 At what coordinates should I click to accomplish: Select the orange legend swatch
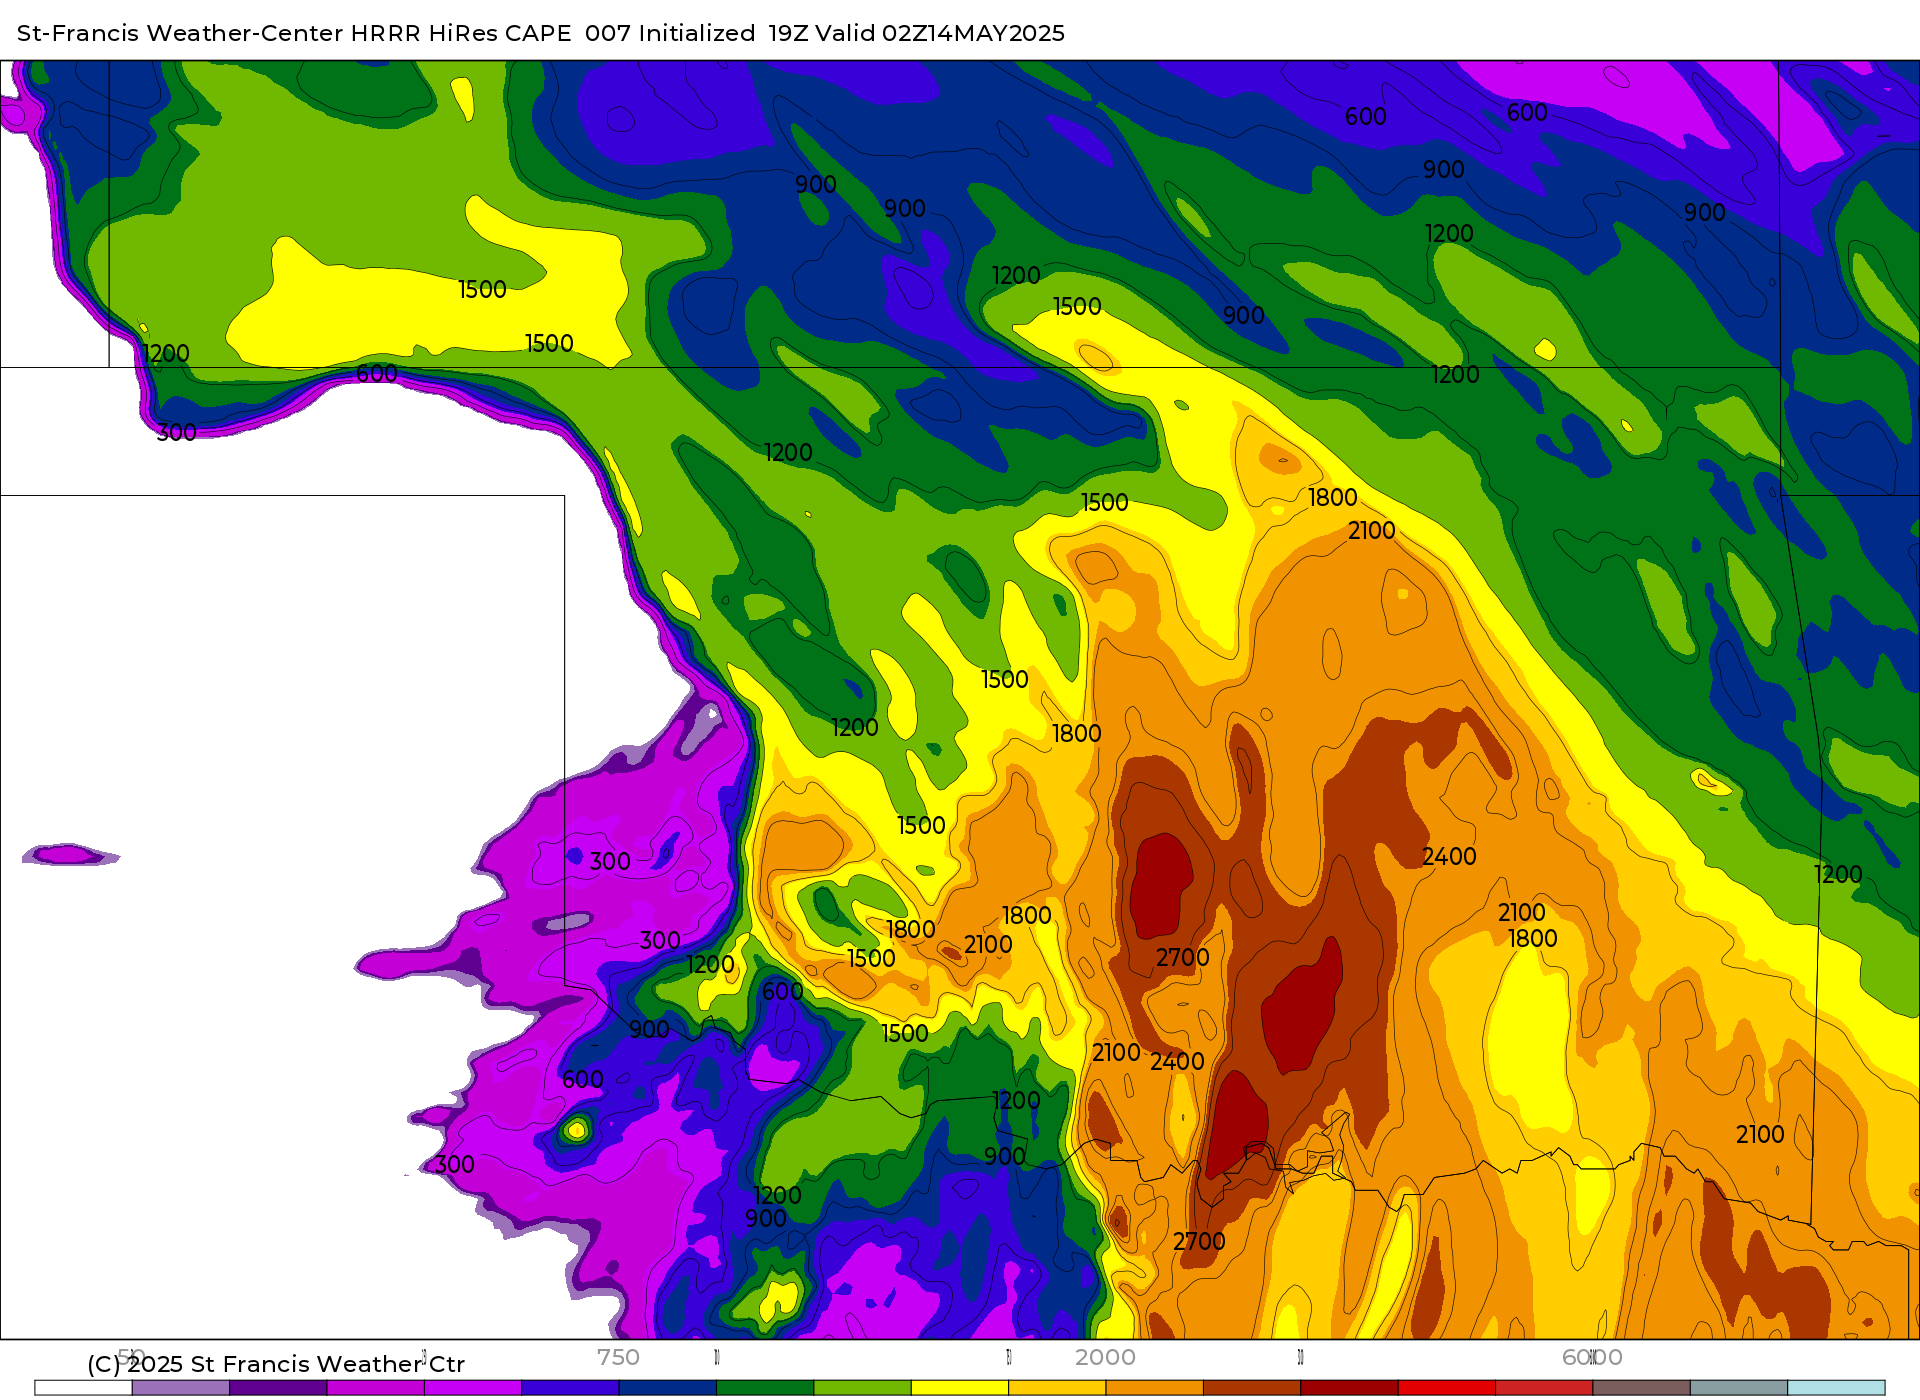tap(1154, 1388)
